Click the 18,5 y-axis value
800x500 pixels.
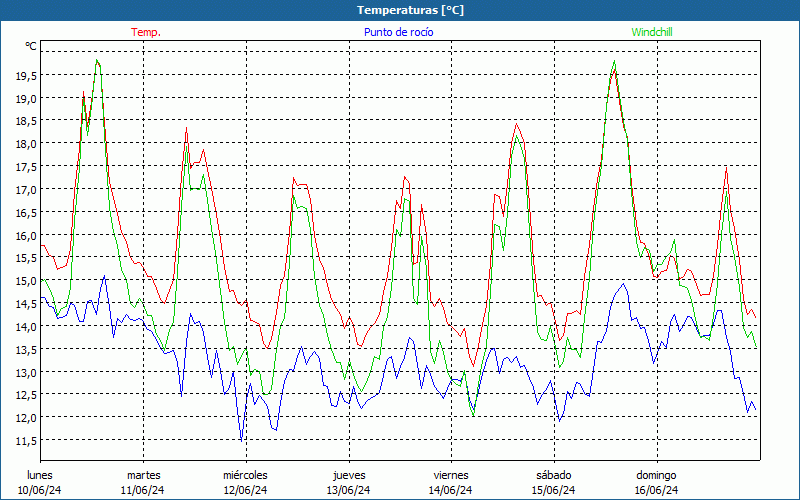click(25, 121)
